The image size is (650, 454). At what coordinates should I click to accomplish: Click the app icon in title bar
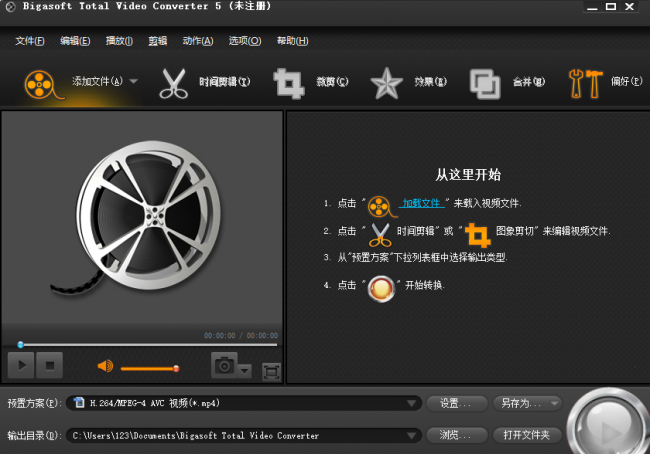(x=11, y=7)
